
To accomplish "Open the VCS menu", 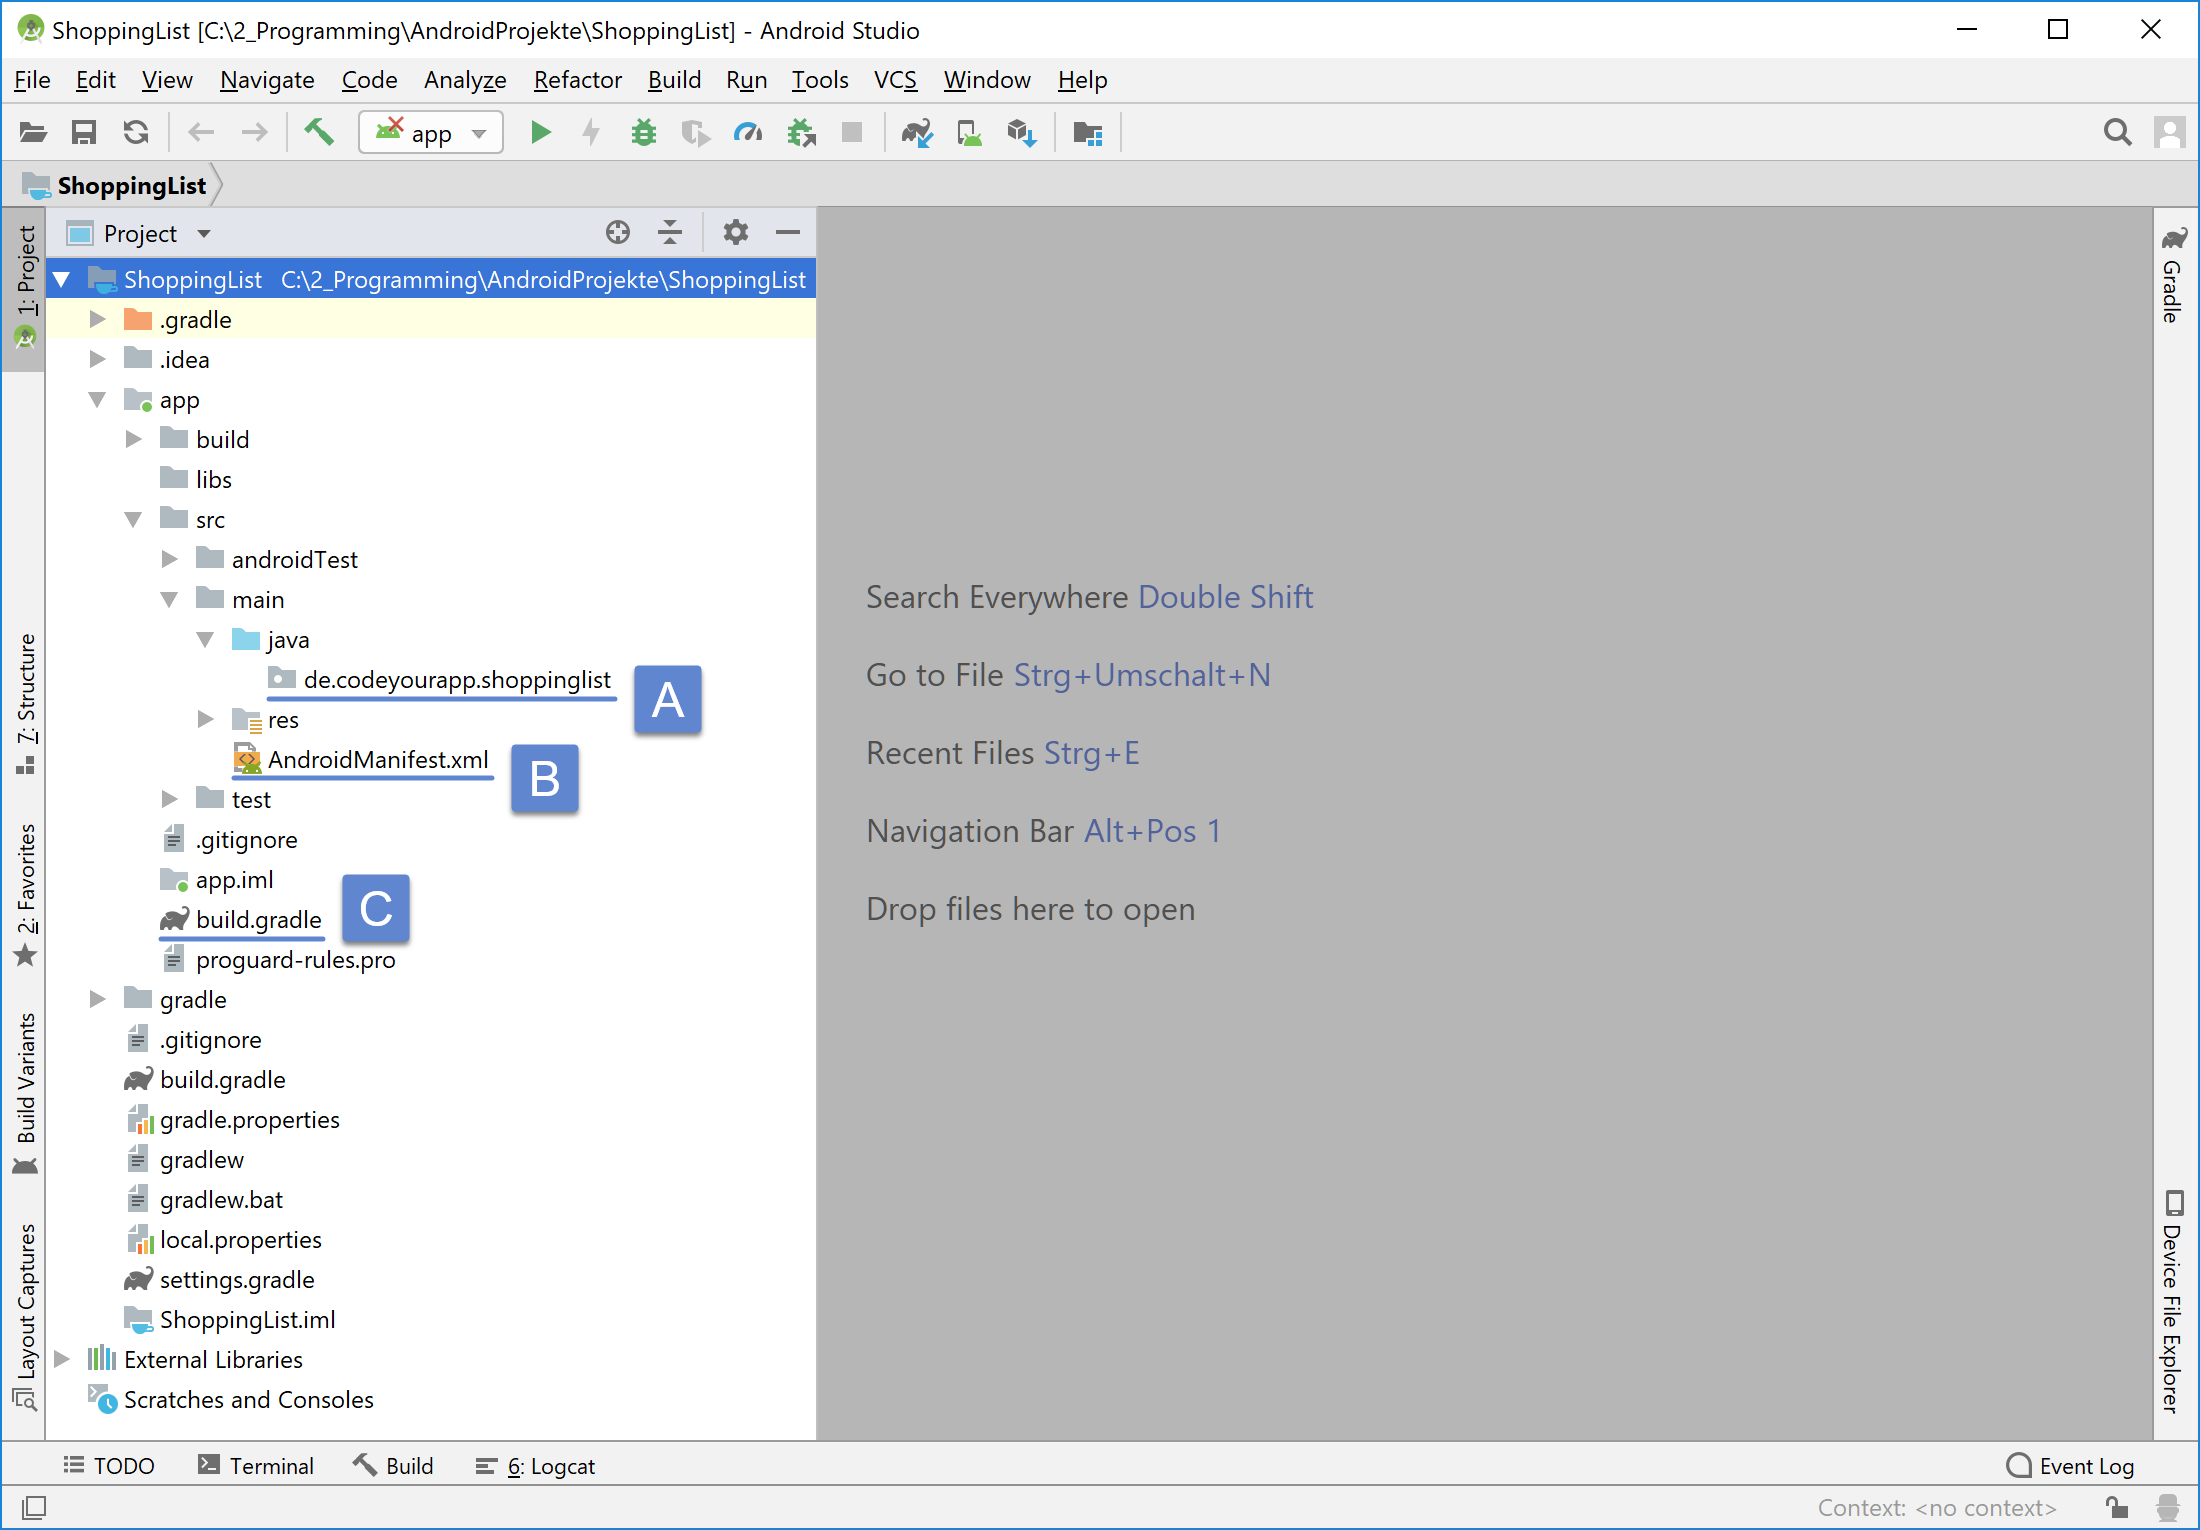I will pyautogui.click(x=895, y=80).
